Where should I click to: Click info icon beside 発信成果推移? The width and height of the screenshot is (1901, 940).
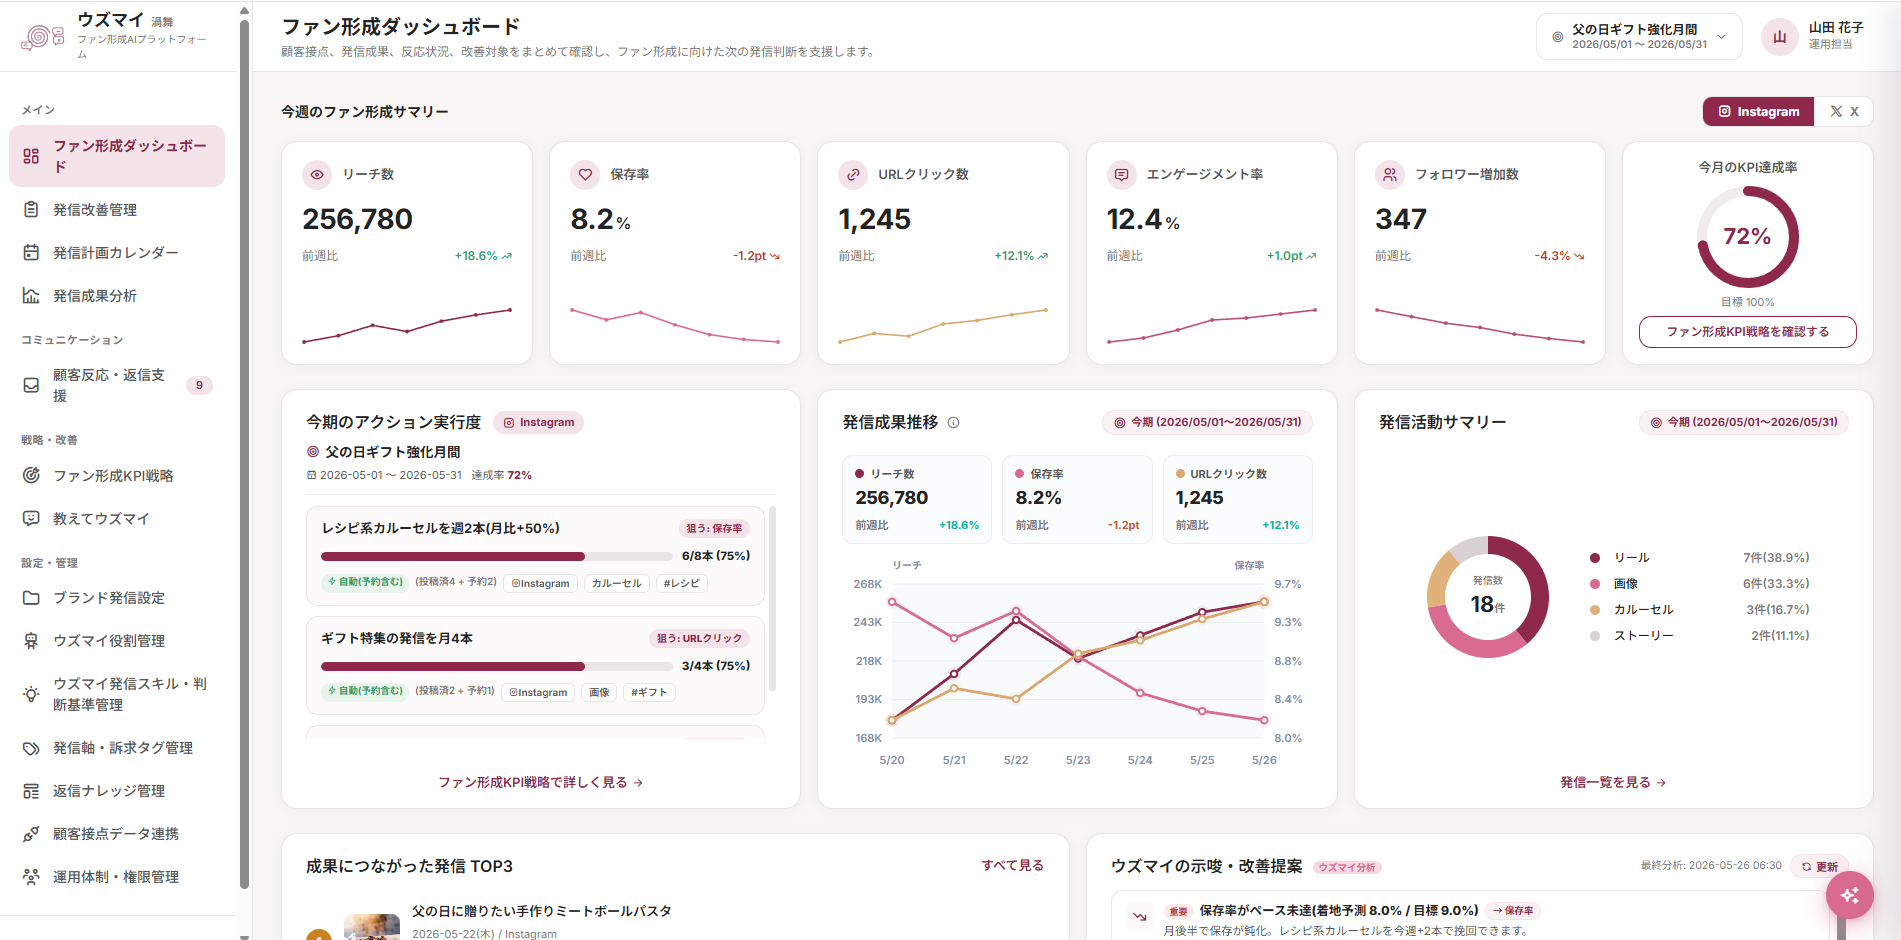pyautogui.click(x=953, y=423)
